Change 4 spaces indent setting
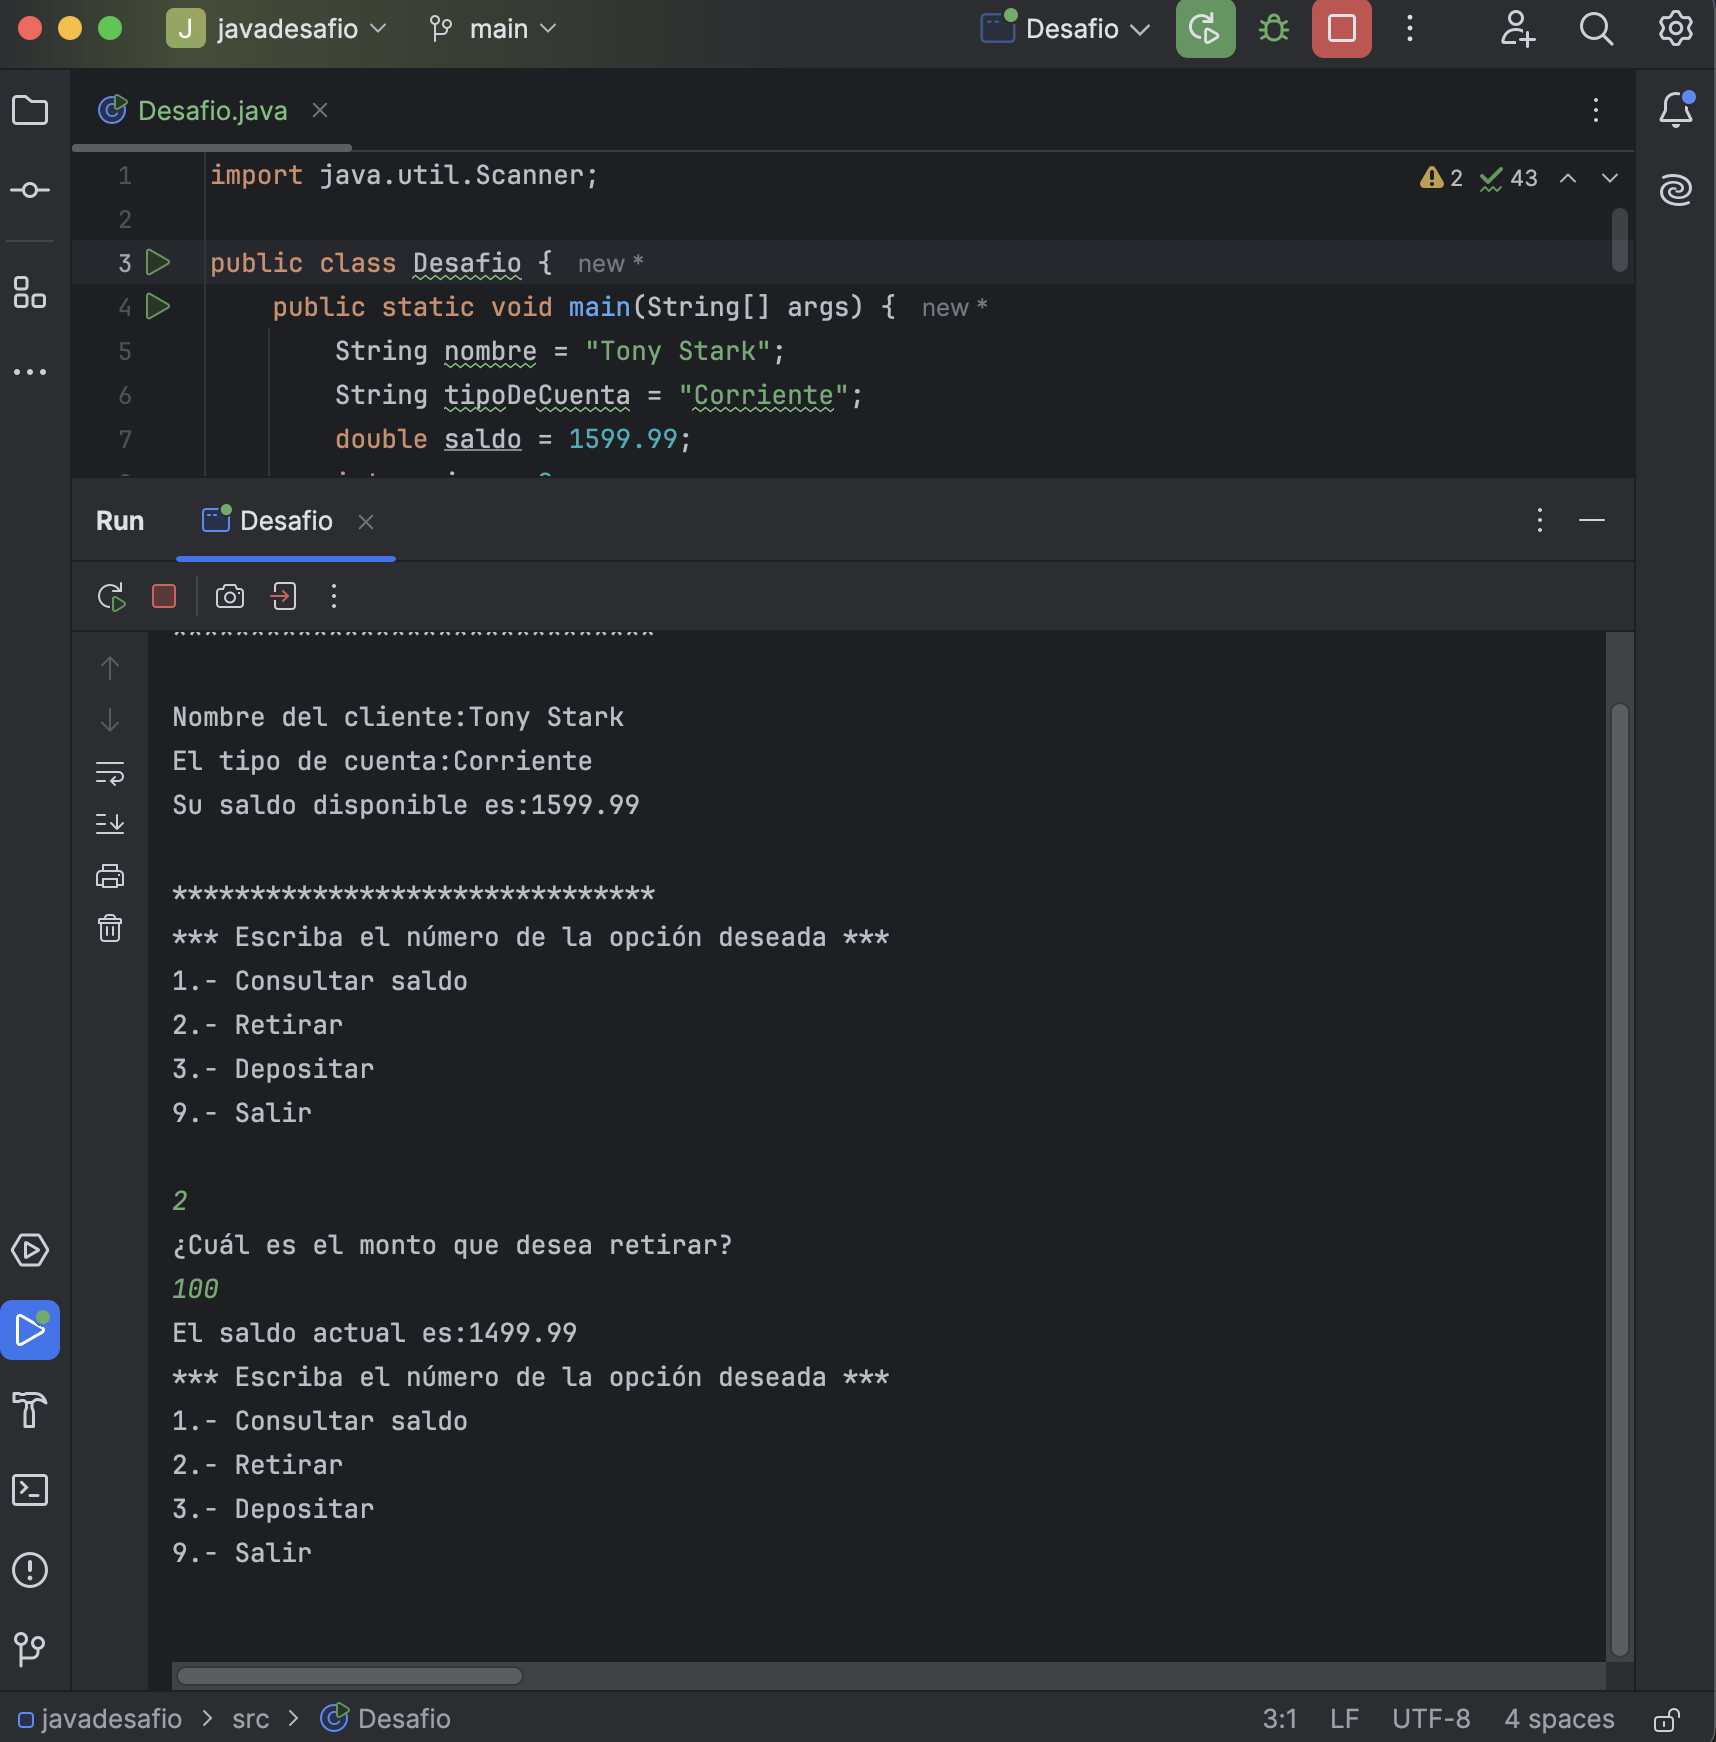The image size is (1716, 1742). tap(1559, 1718)
